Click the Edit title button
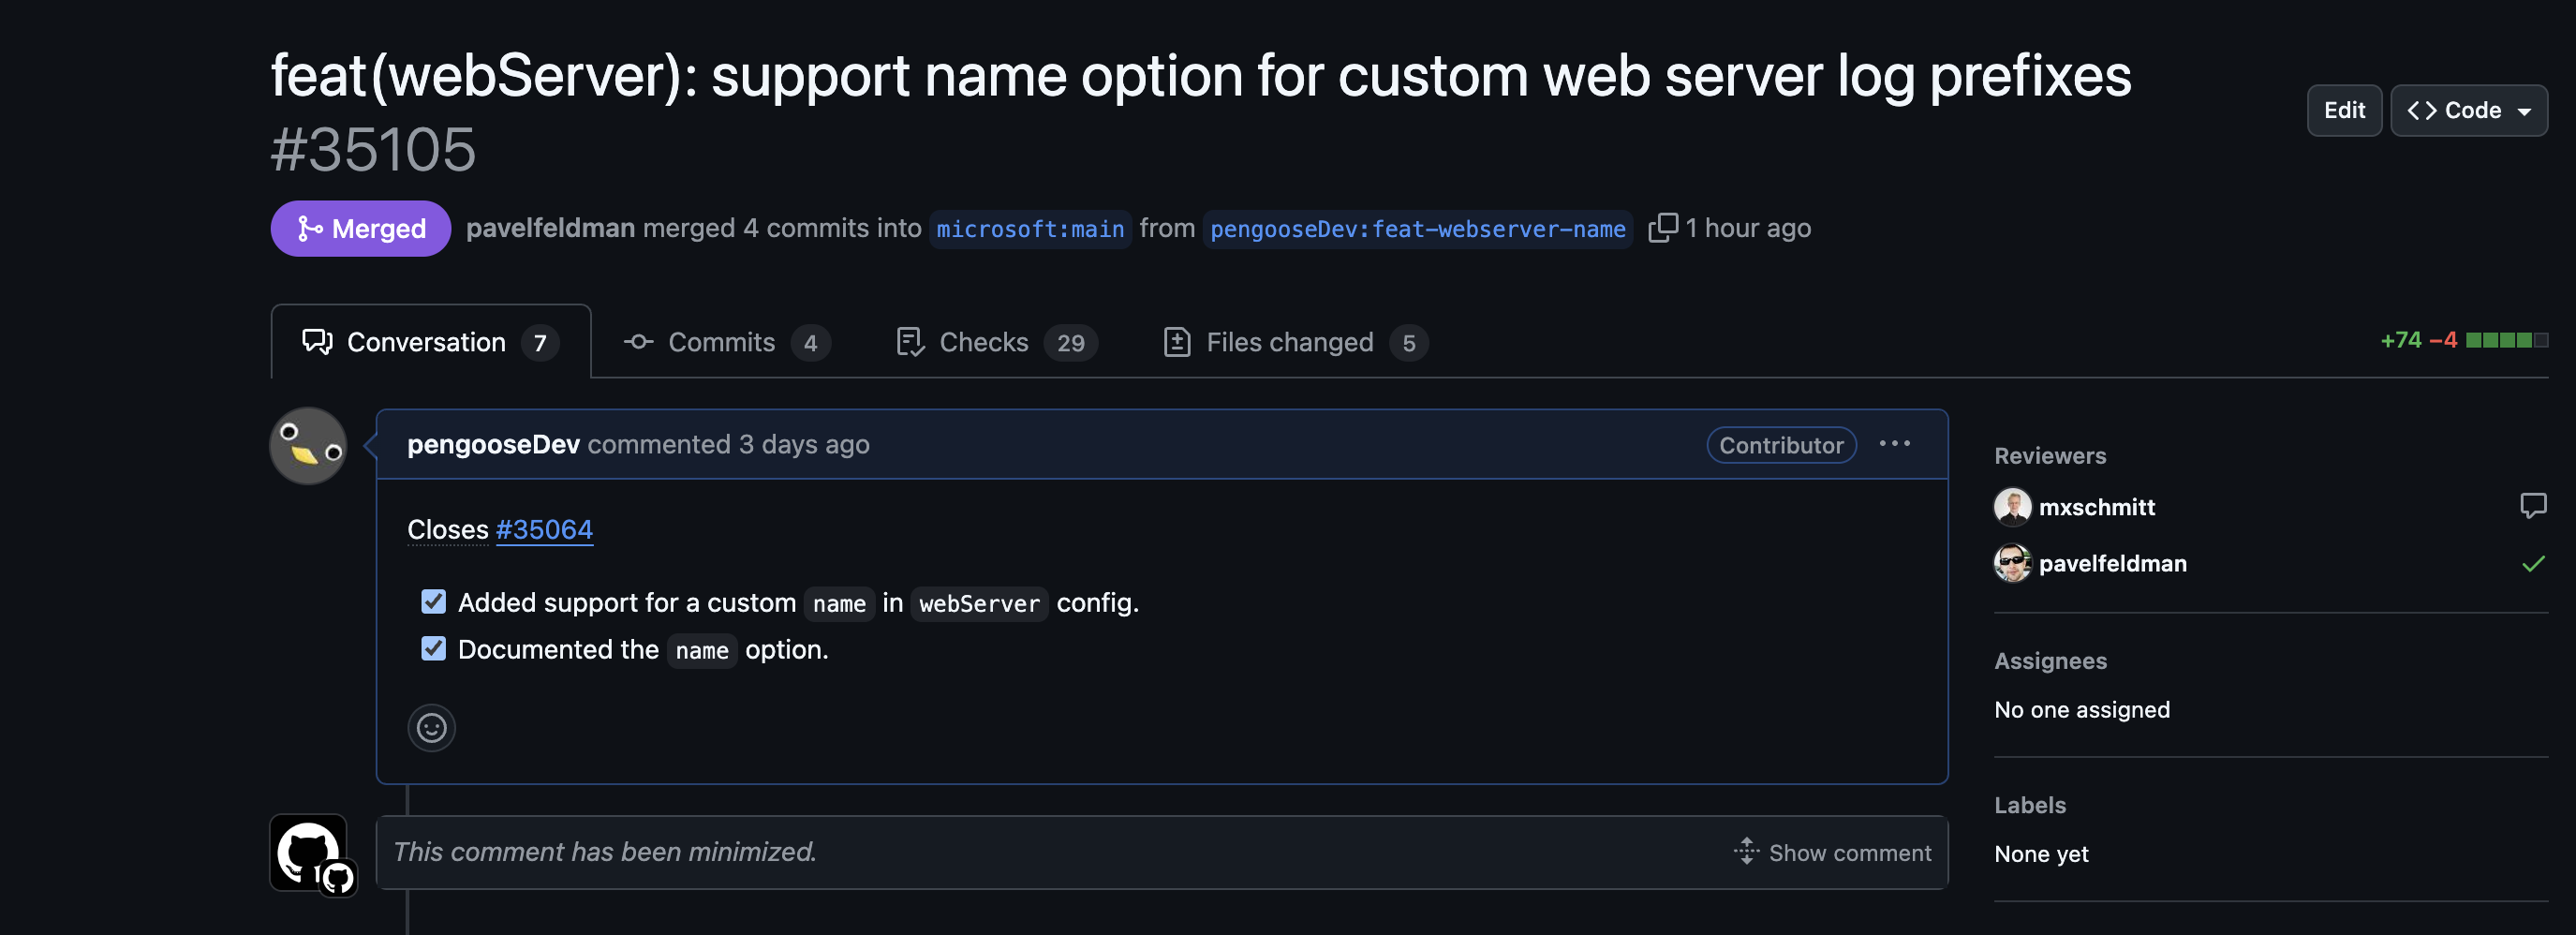2576x935 pixels. coord(2344,110)
